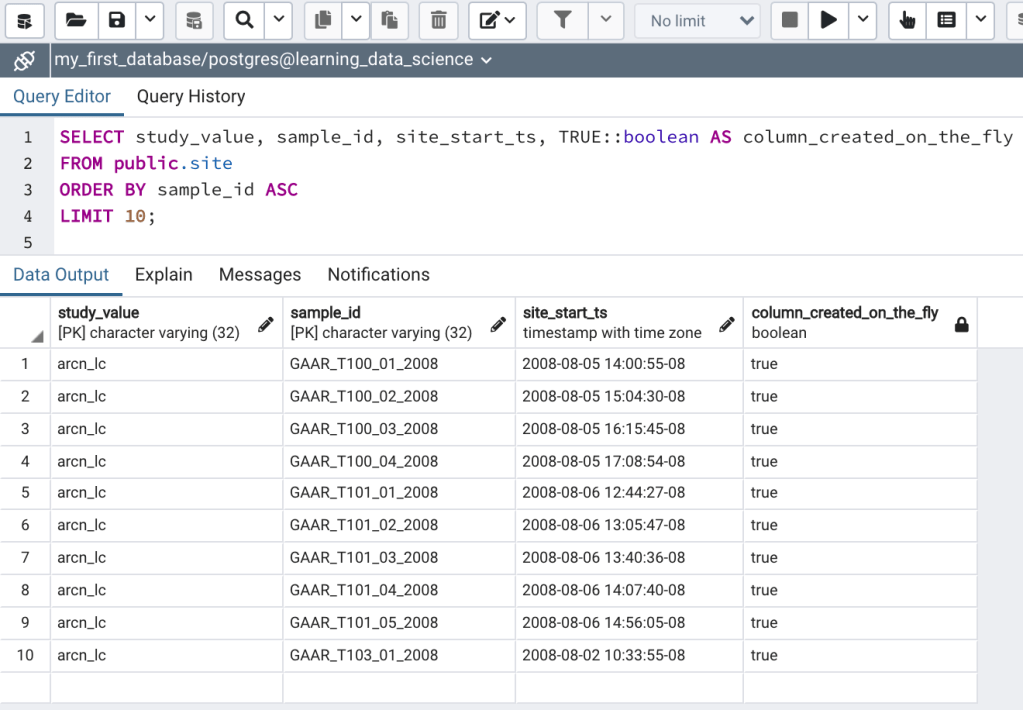The image size is (1023, 710).
Task: Open the Messages tab
Action: click(259, 275)
